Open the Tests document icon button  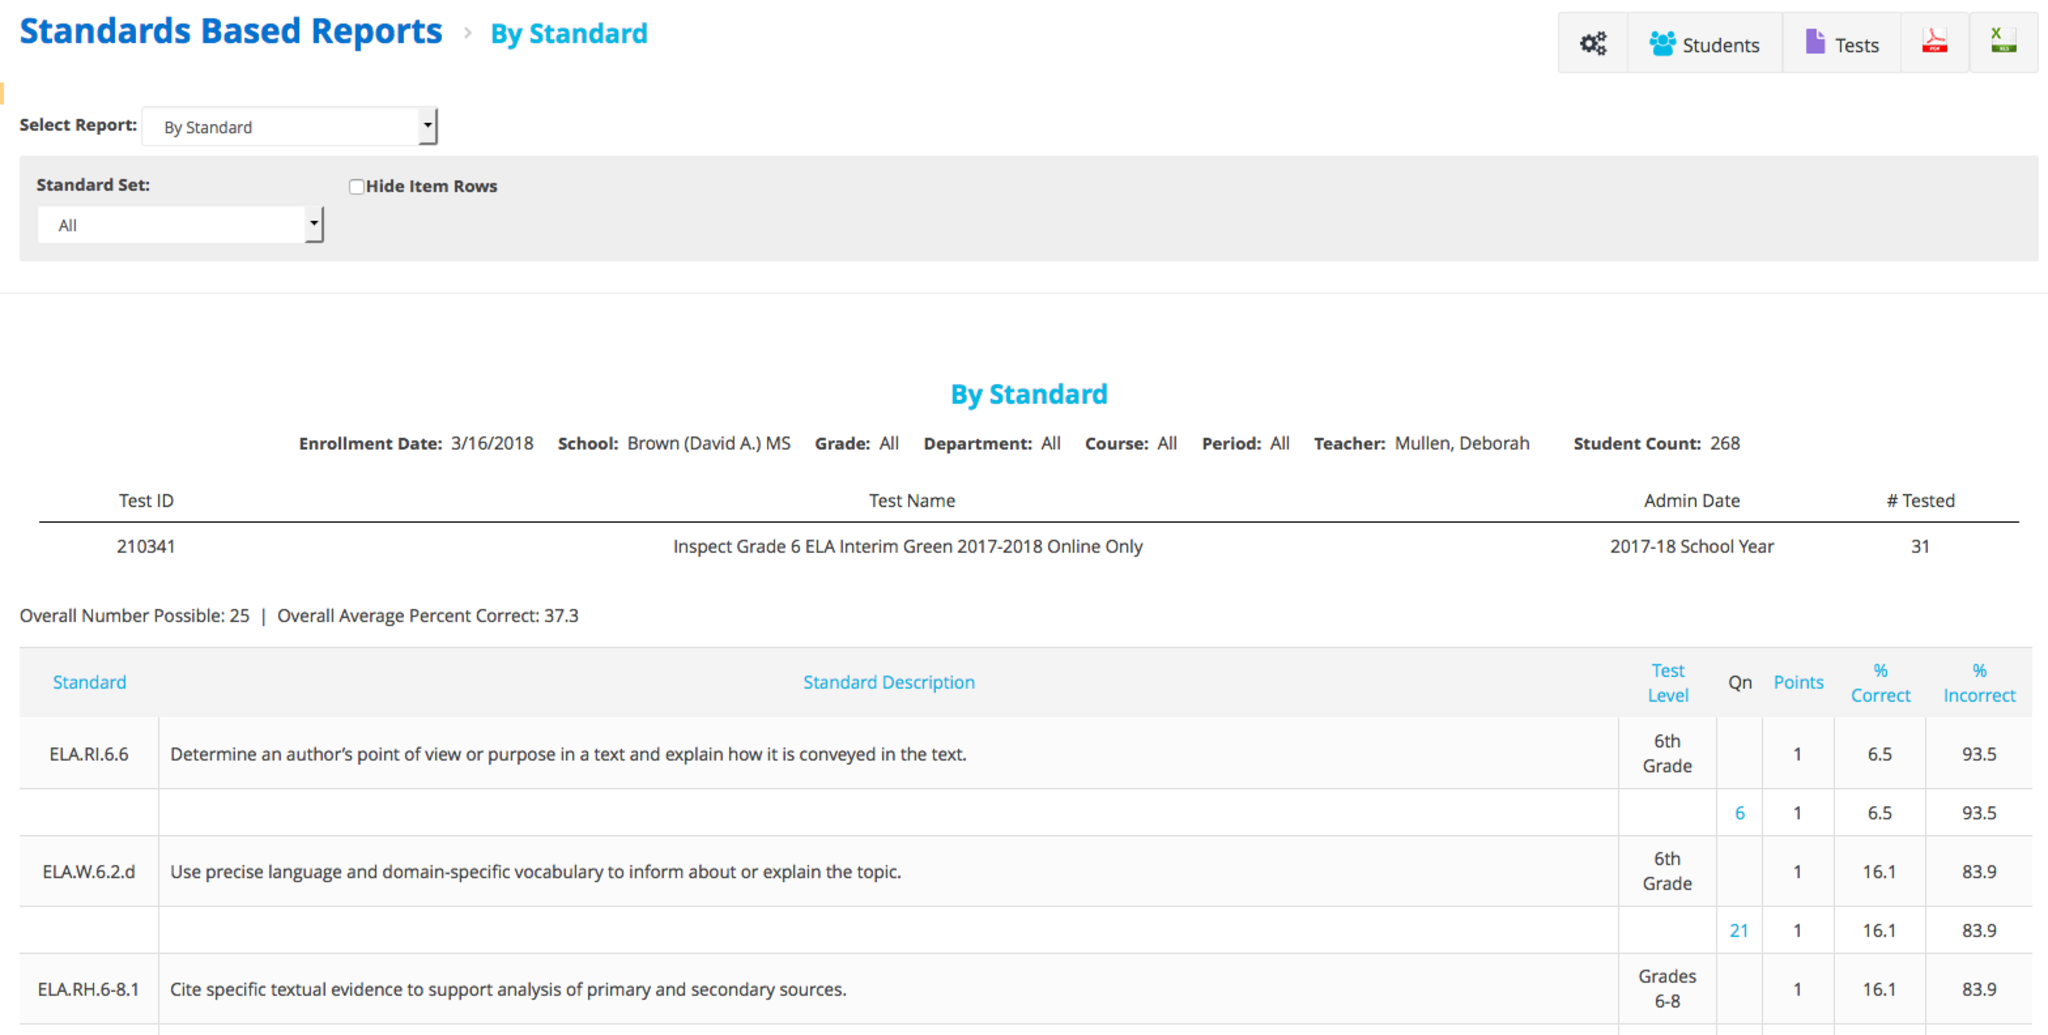click(1841, 44)
